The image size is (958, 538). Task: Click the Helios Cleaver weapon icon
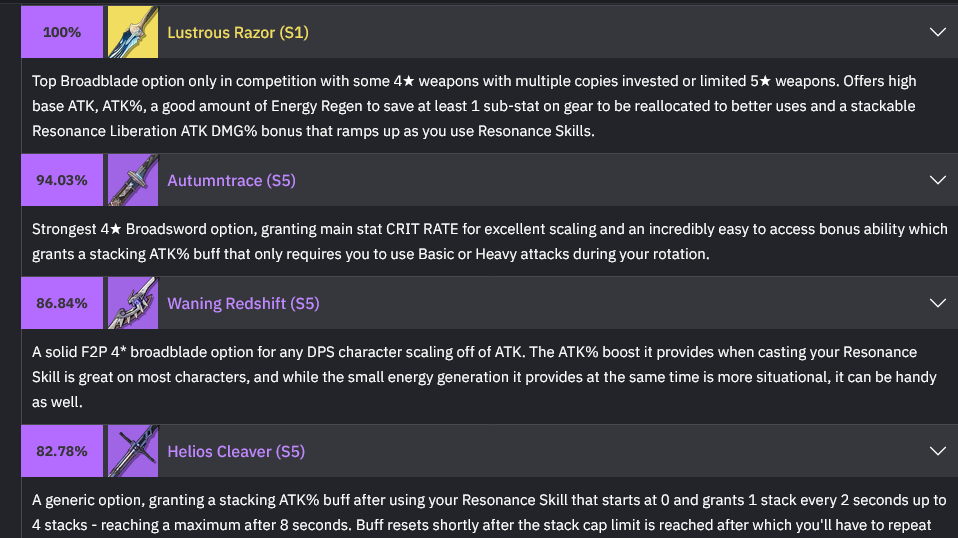tap(133, 451)
